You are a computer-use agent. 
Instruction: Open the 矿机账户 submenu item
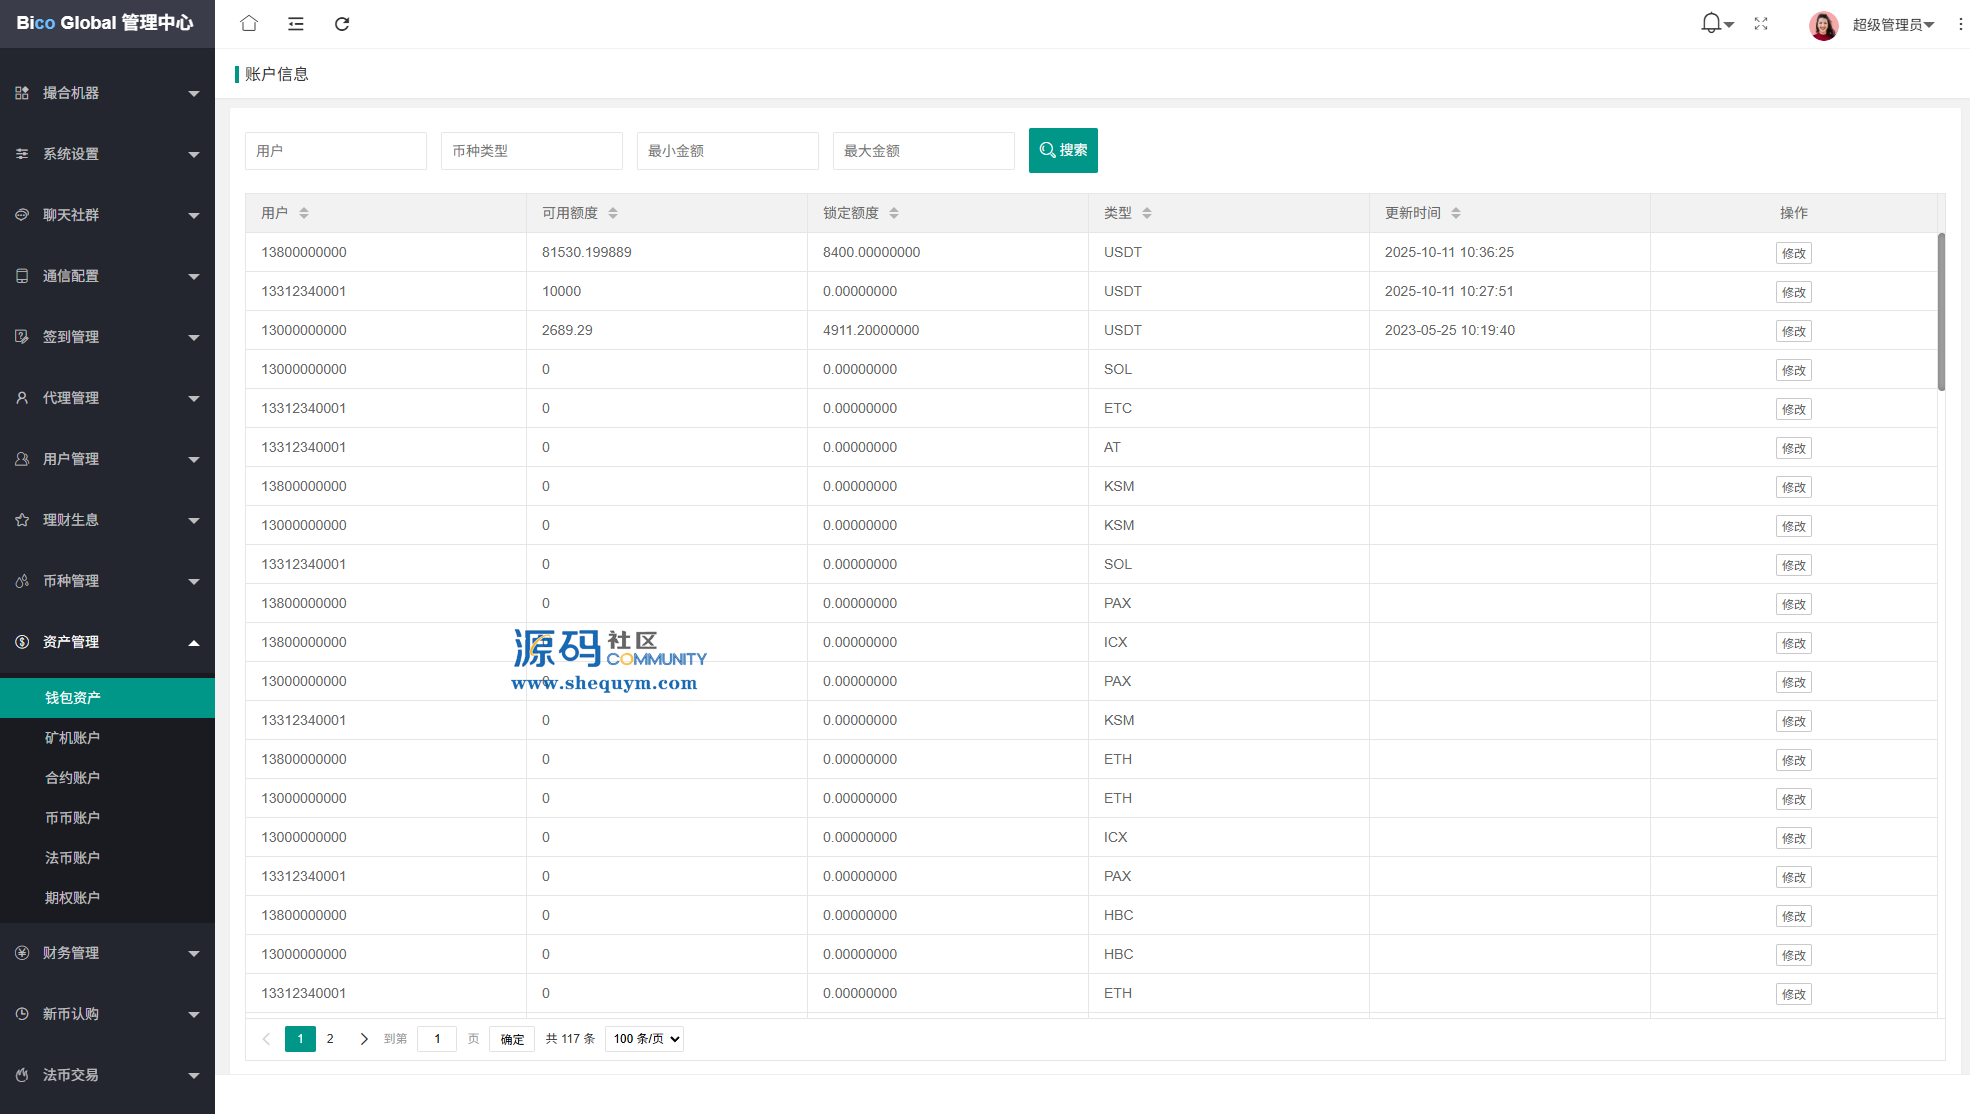click(72, 738)
